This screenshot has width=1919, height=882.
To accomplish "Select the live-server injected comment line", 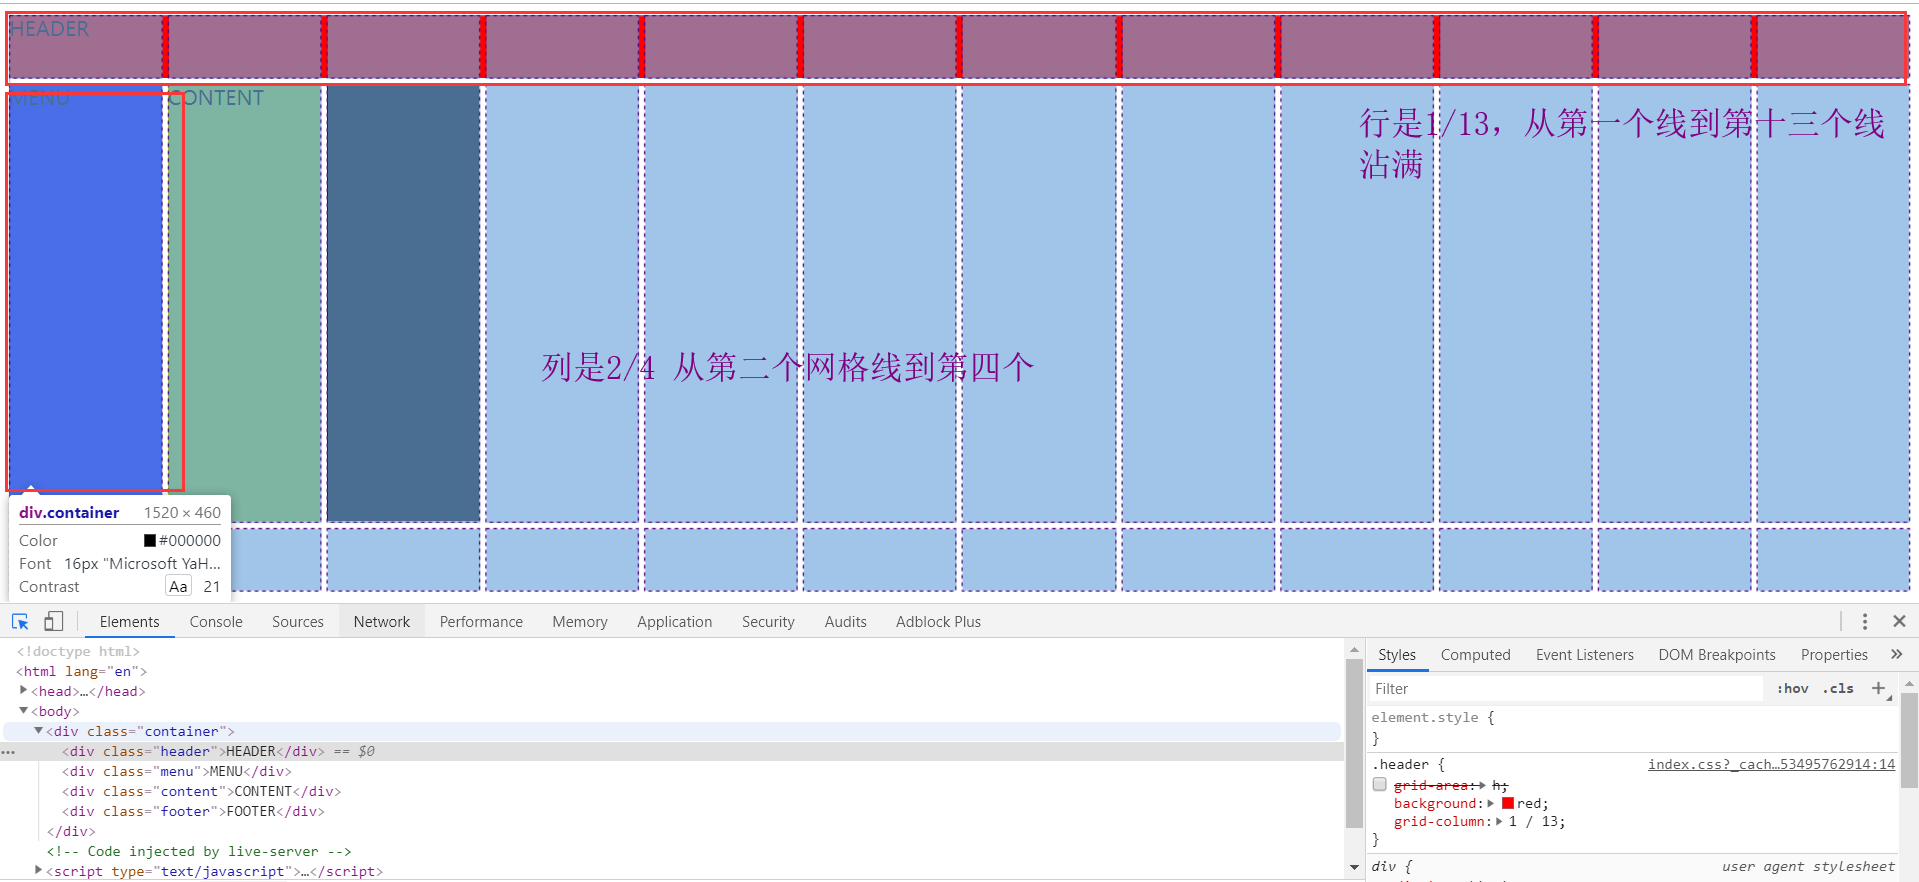I will click(199, 851).
